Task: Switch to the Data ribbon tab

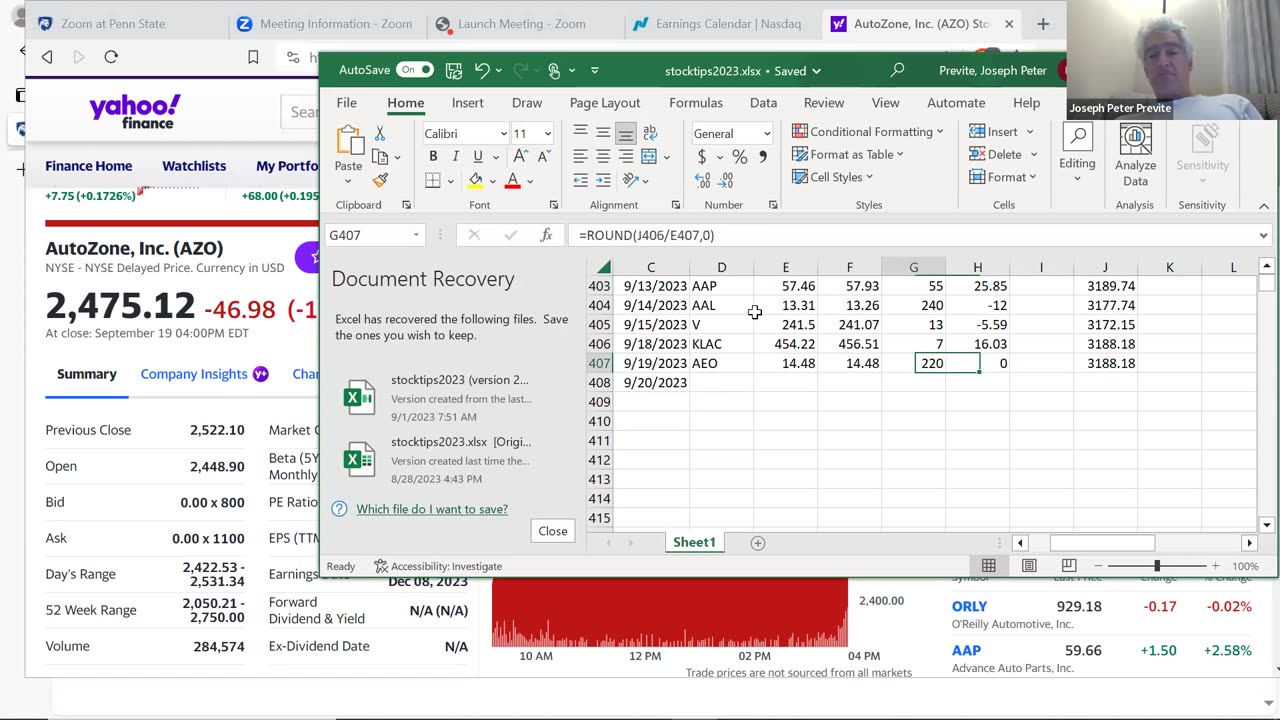Action: 763,103
